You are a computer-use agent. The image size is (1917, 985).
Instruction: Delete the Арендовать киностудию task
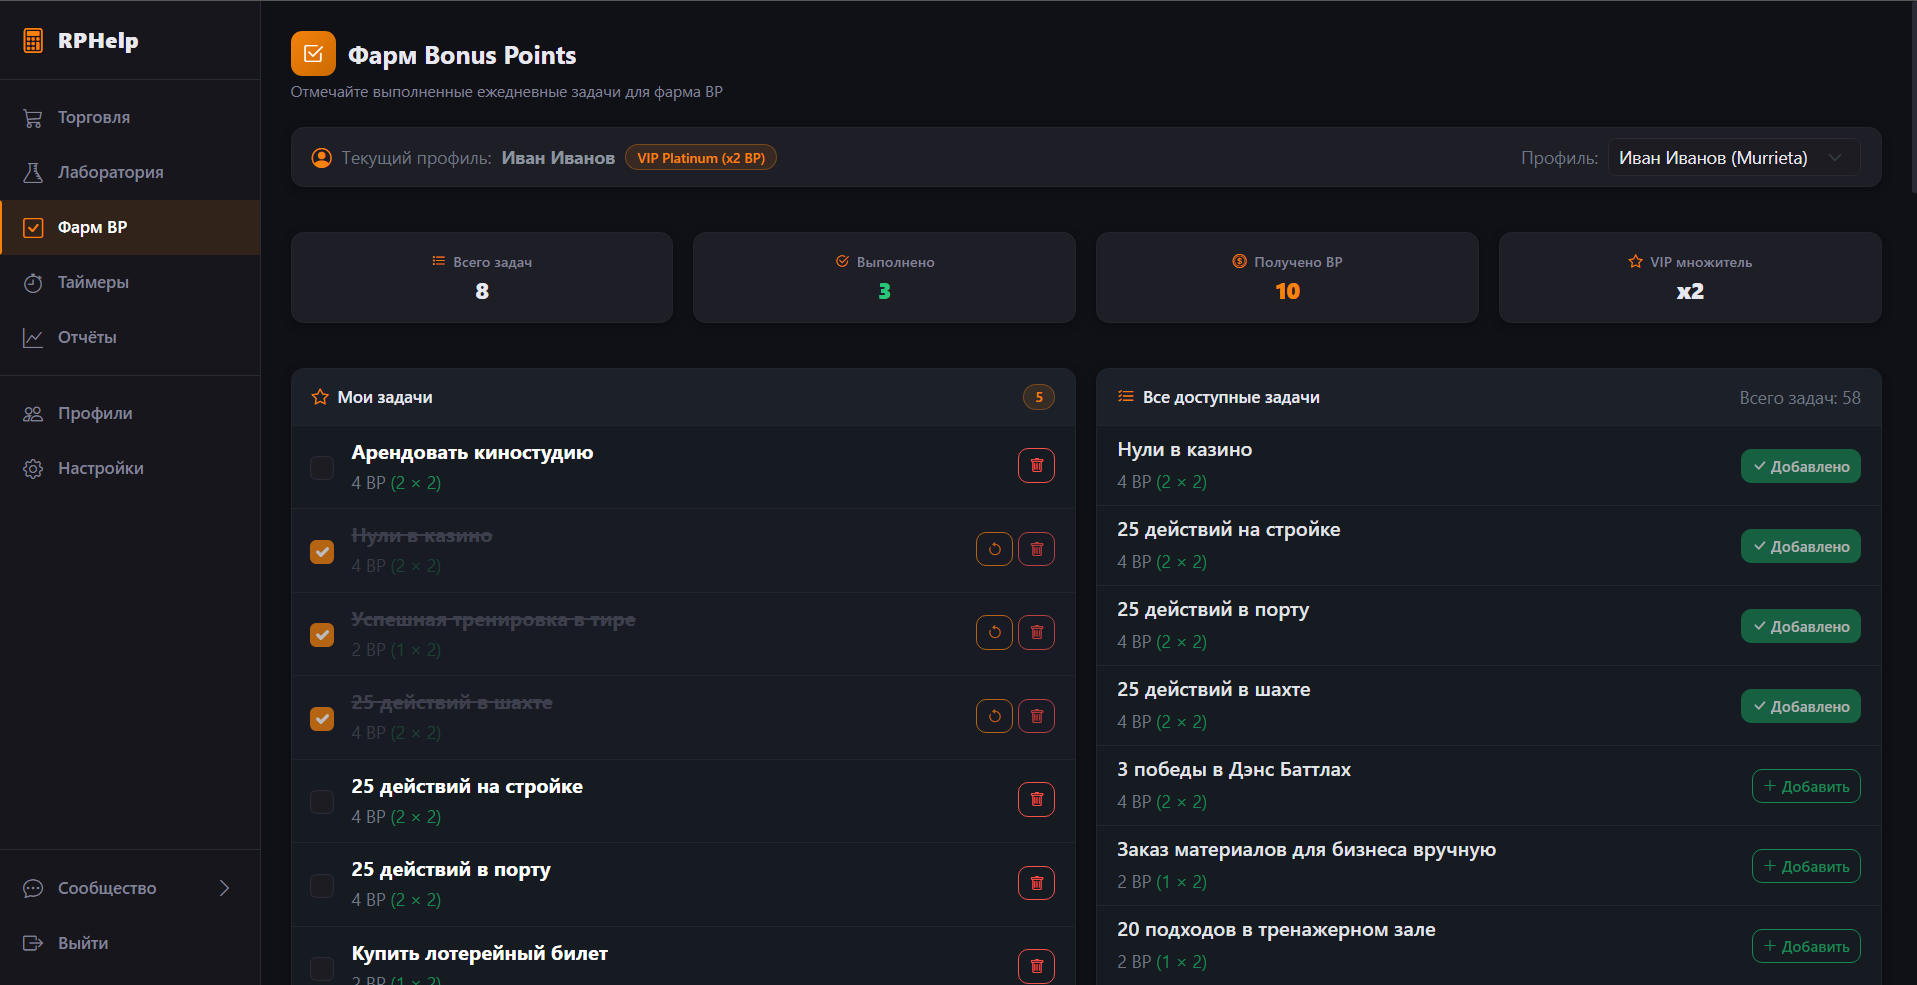click(1036, 465)
